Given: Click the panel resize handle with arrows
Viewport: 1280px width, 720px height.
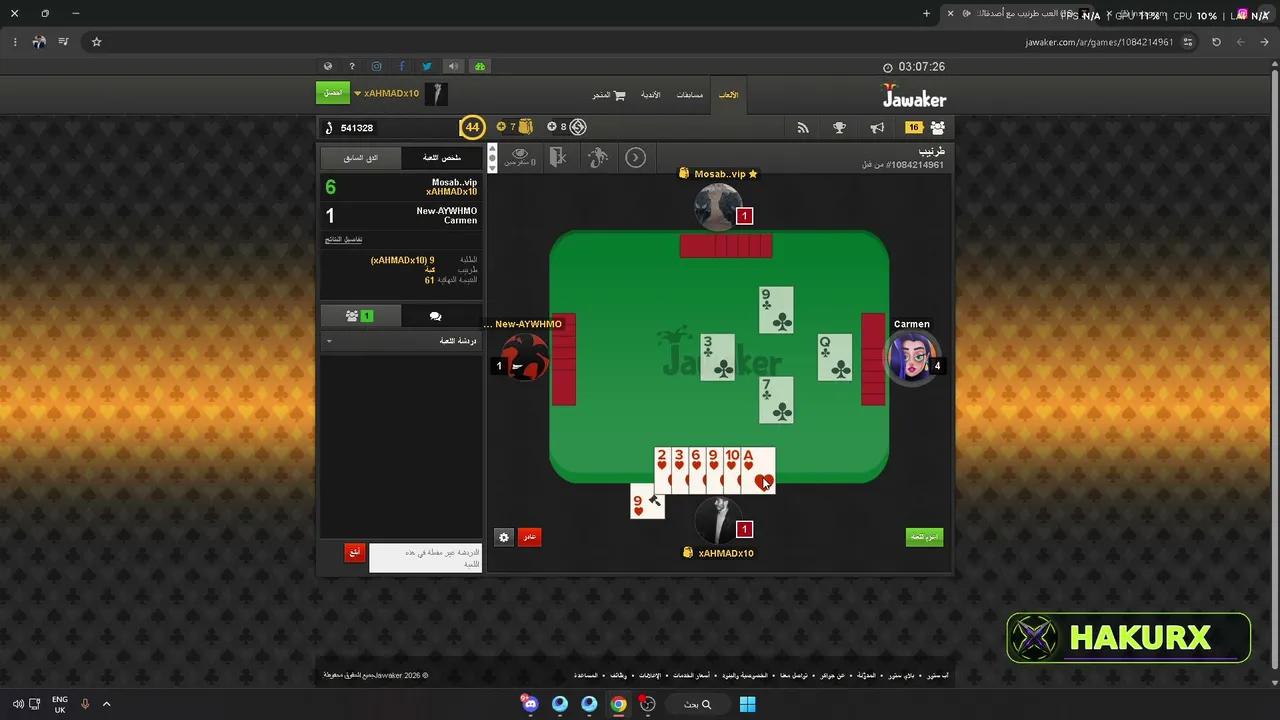Looking at the screenshot, I should (x=491, y=157).
